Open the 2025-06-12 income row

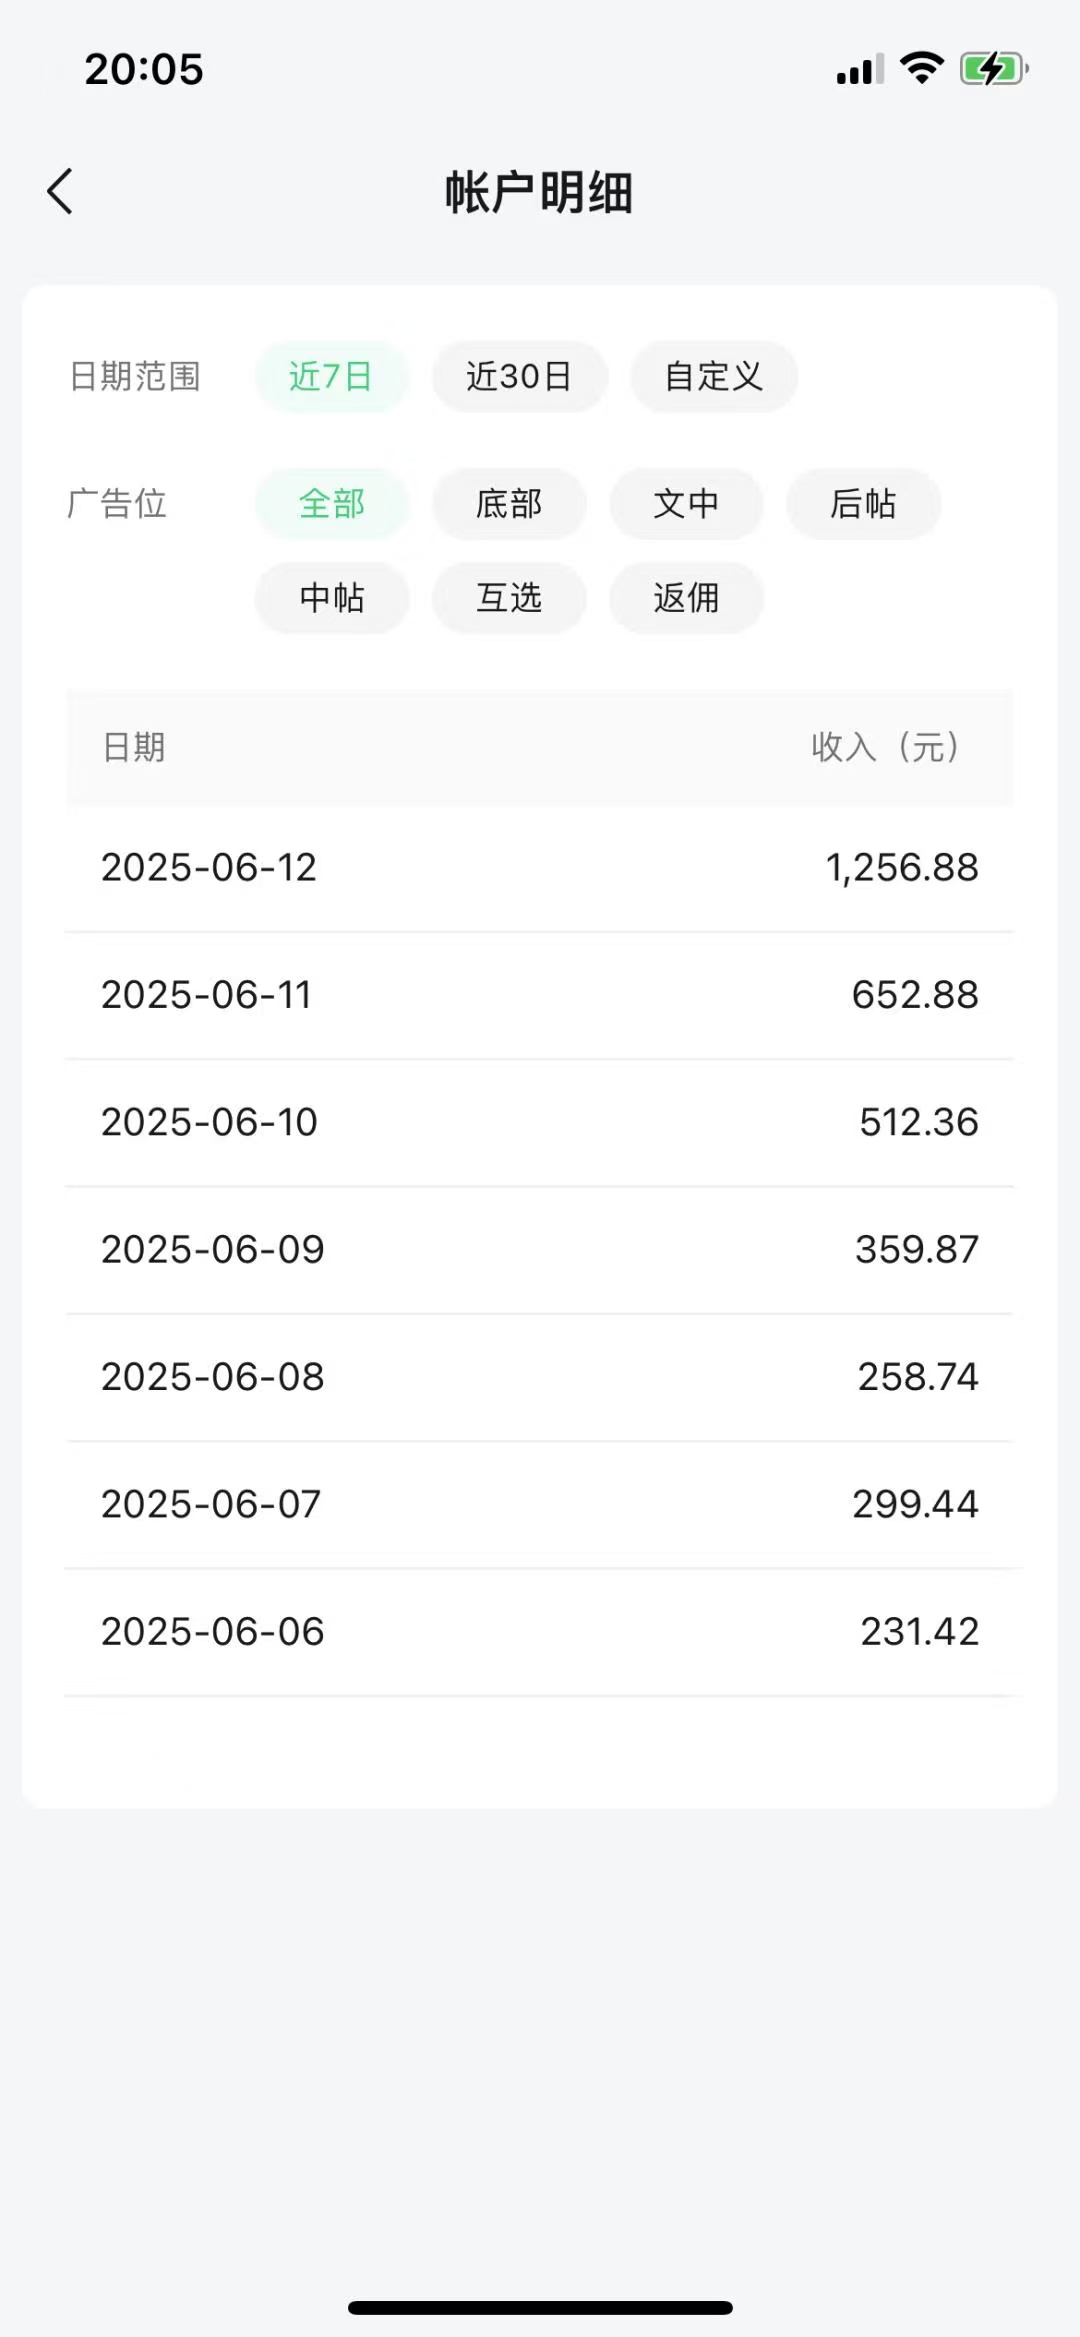pyautogui.click(x=540, y=868)
